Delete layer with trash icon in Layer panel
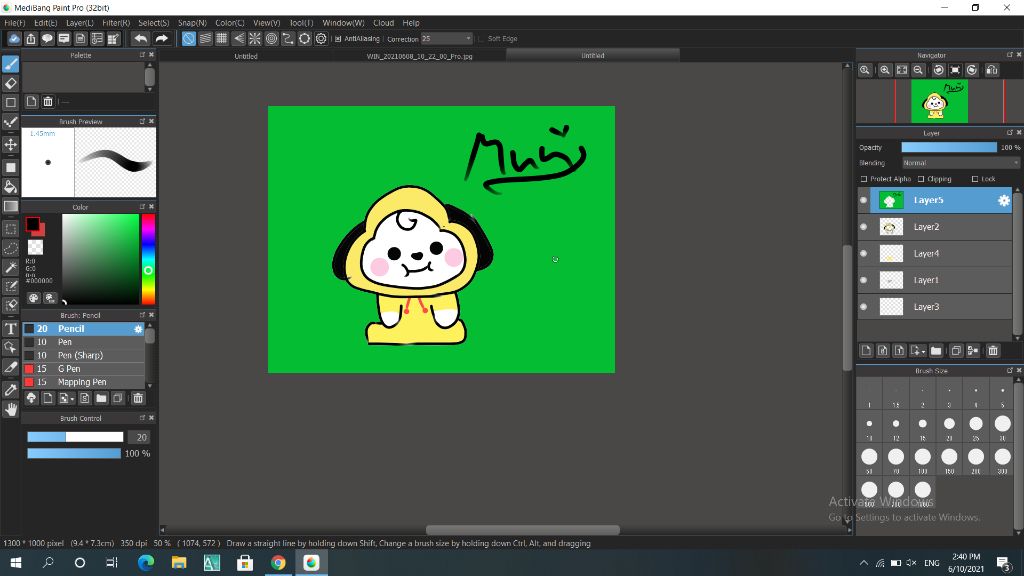 click(x=993, y=351)
